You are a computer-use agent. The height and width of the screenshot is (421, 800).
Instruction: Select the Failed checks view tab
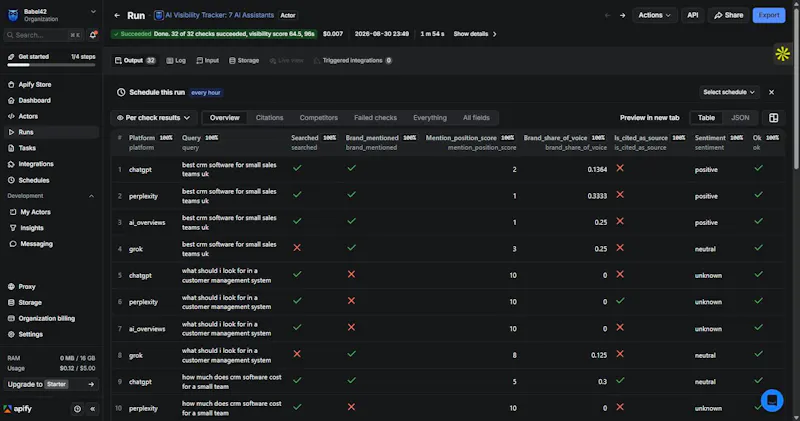[376, 118]
